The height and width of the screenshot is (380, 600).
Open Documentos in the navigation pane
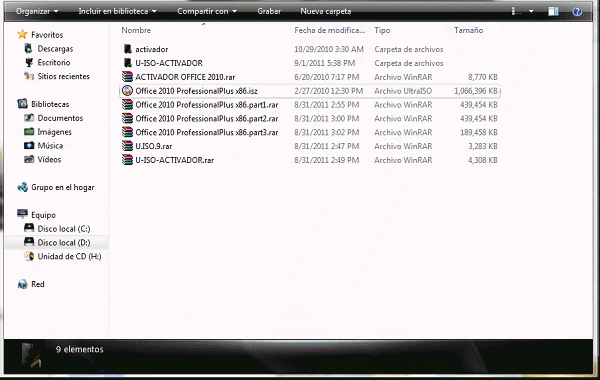click(x=60, y=118)
